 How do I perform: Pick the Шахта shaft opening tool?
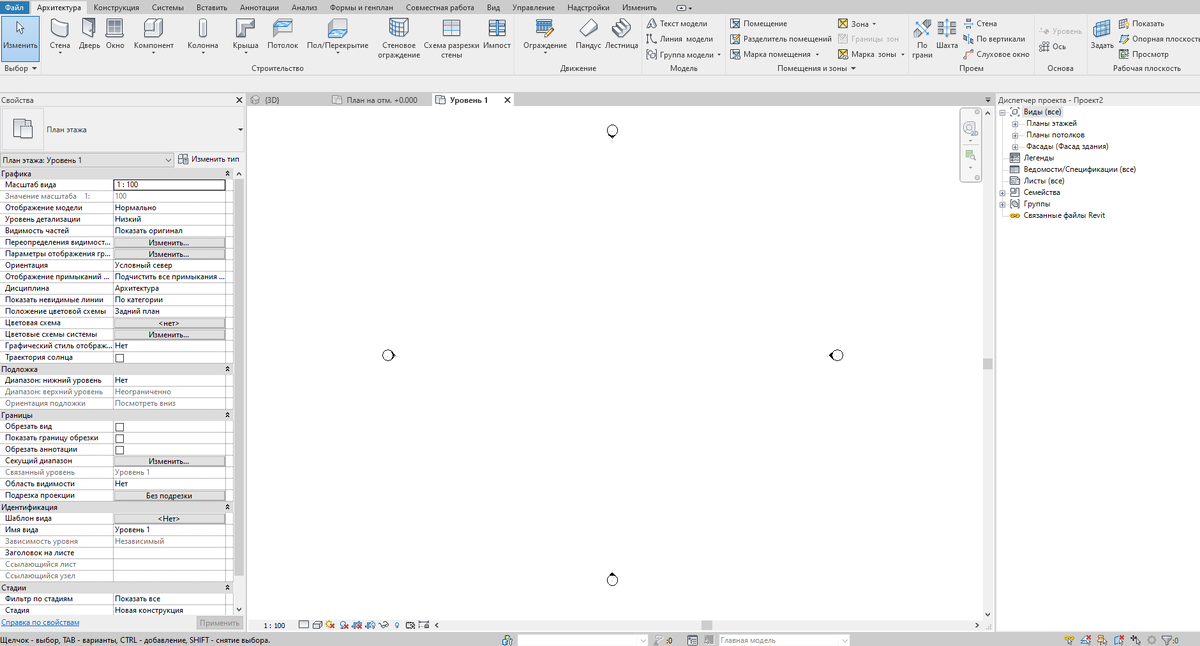coord(947,35)
